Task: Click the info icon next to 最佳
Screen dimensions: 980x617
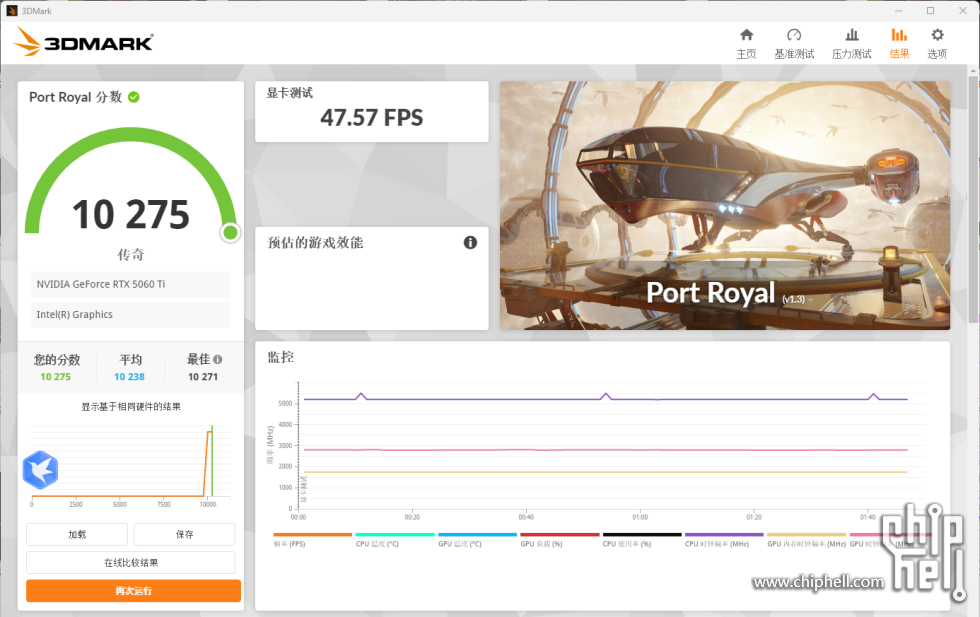Action: [218, 359]
